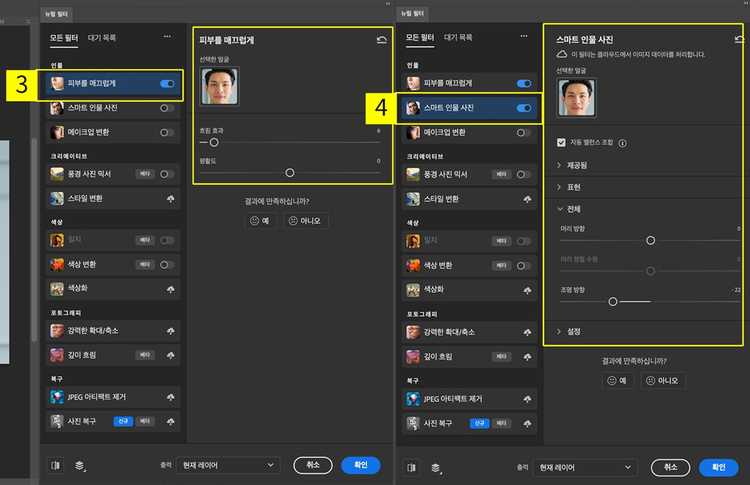
Task: Reset 피부를 매끄럽게 settings in left panel
Action: [x=381, y=40]
